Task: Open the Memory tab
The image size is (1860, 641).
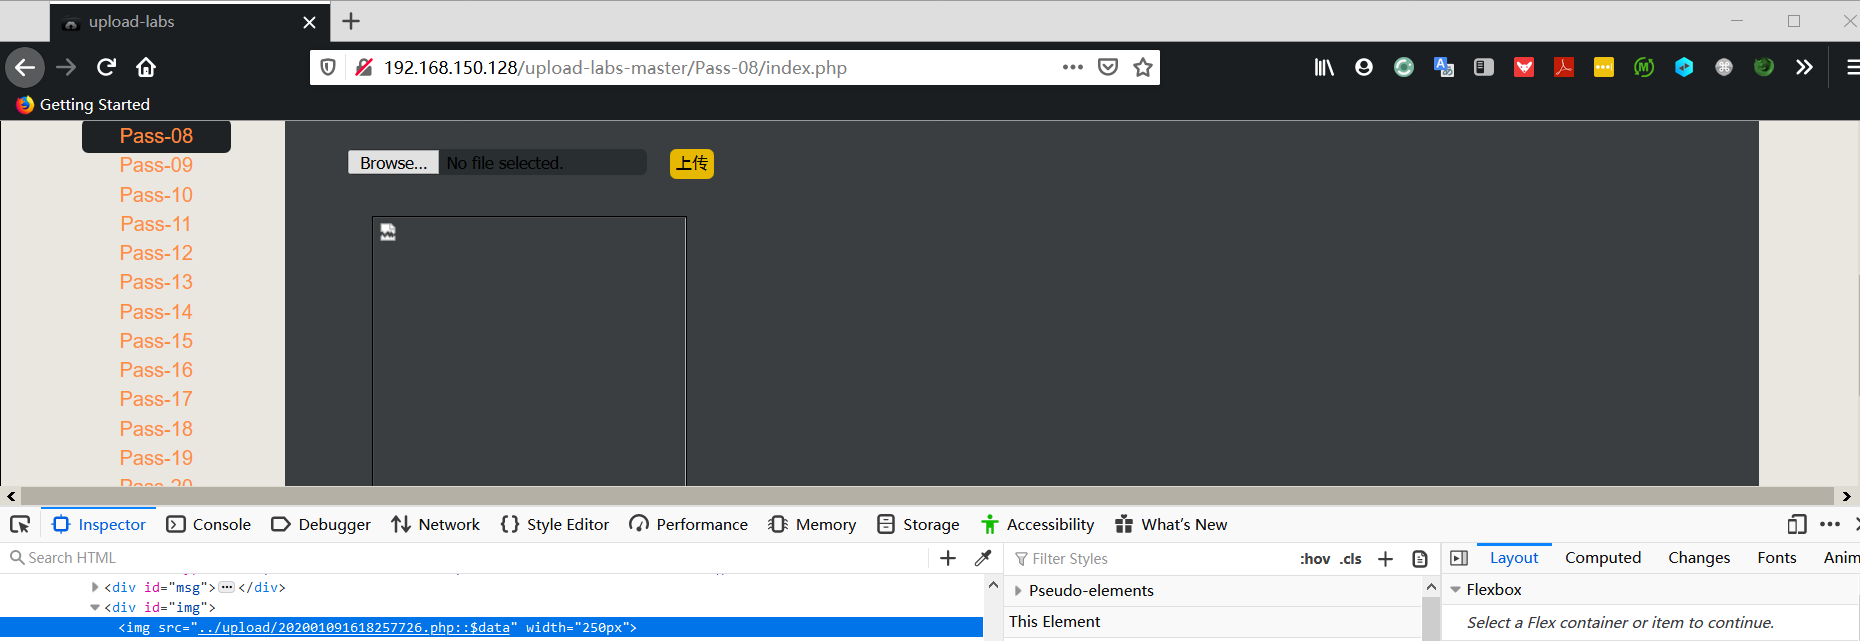Action: 812,524
